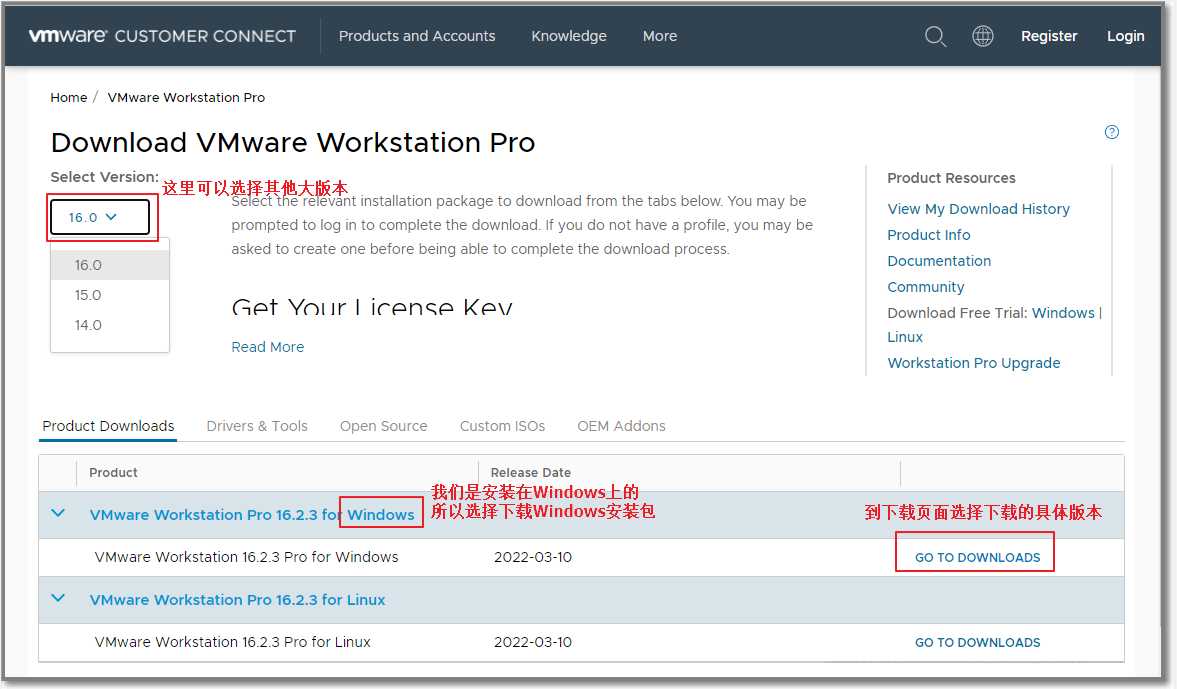
Task: Switch to the Drivers & Tools tab
Action: pyautogui.click(x=257, y=426)
